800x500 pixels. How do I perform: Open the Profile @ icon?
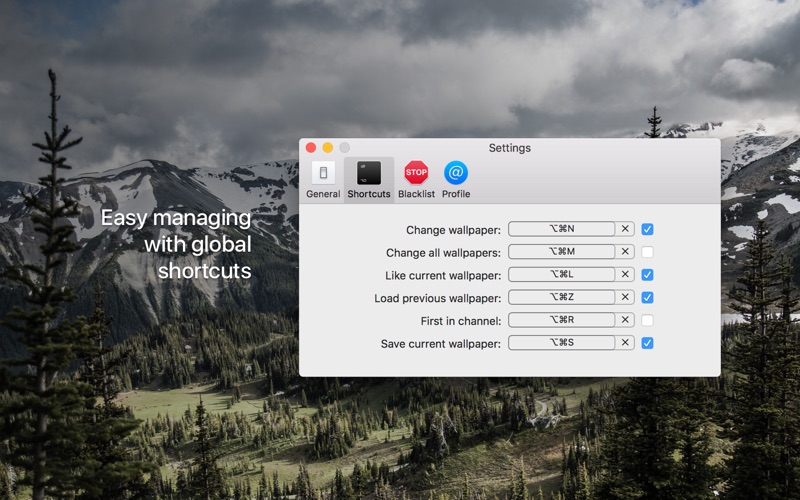456,173
